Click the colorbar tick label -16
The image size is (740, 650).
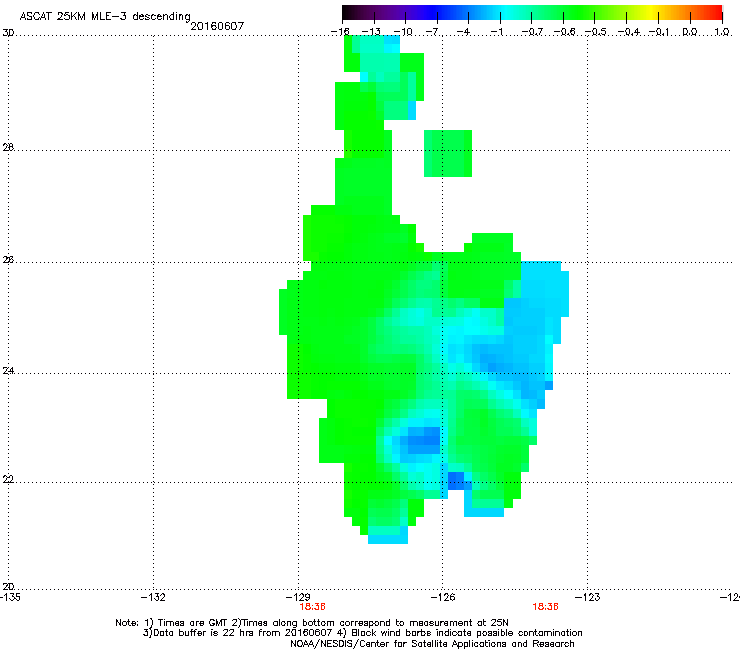click(340, 32)
